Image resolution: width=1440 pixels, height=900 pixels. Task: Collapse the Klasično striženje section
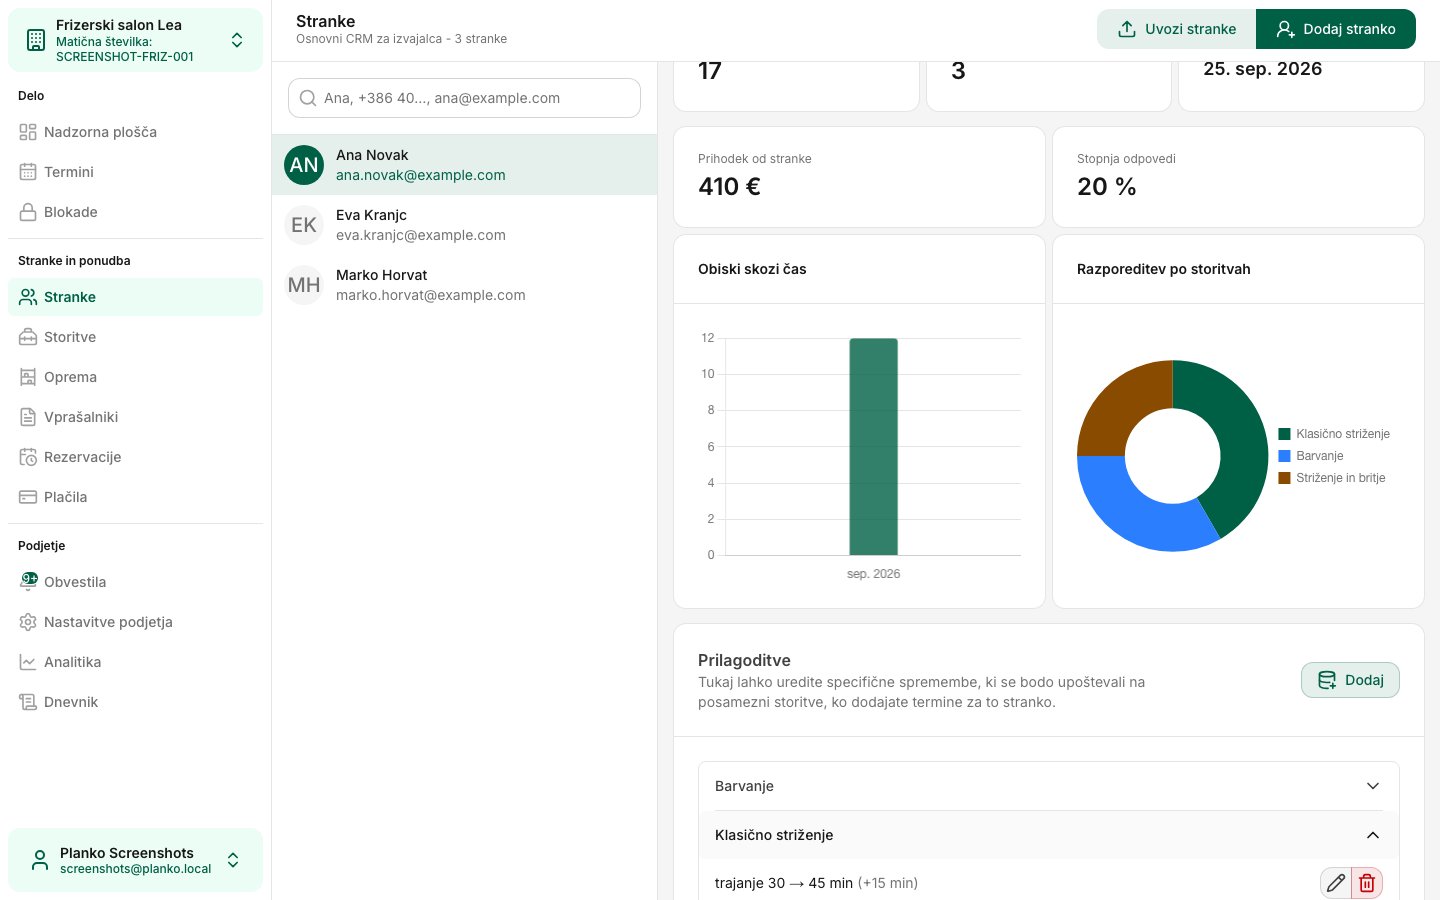pyautogui.click(x=1048, y=835)
